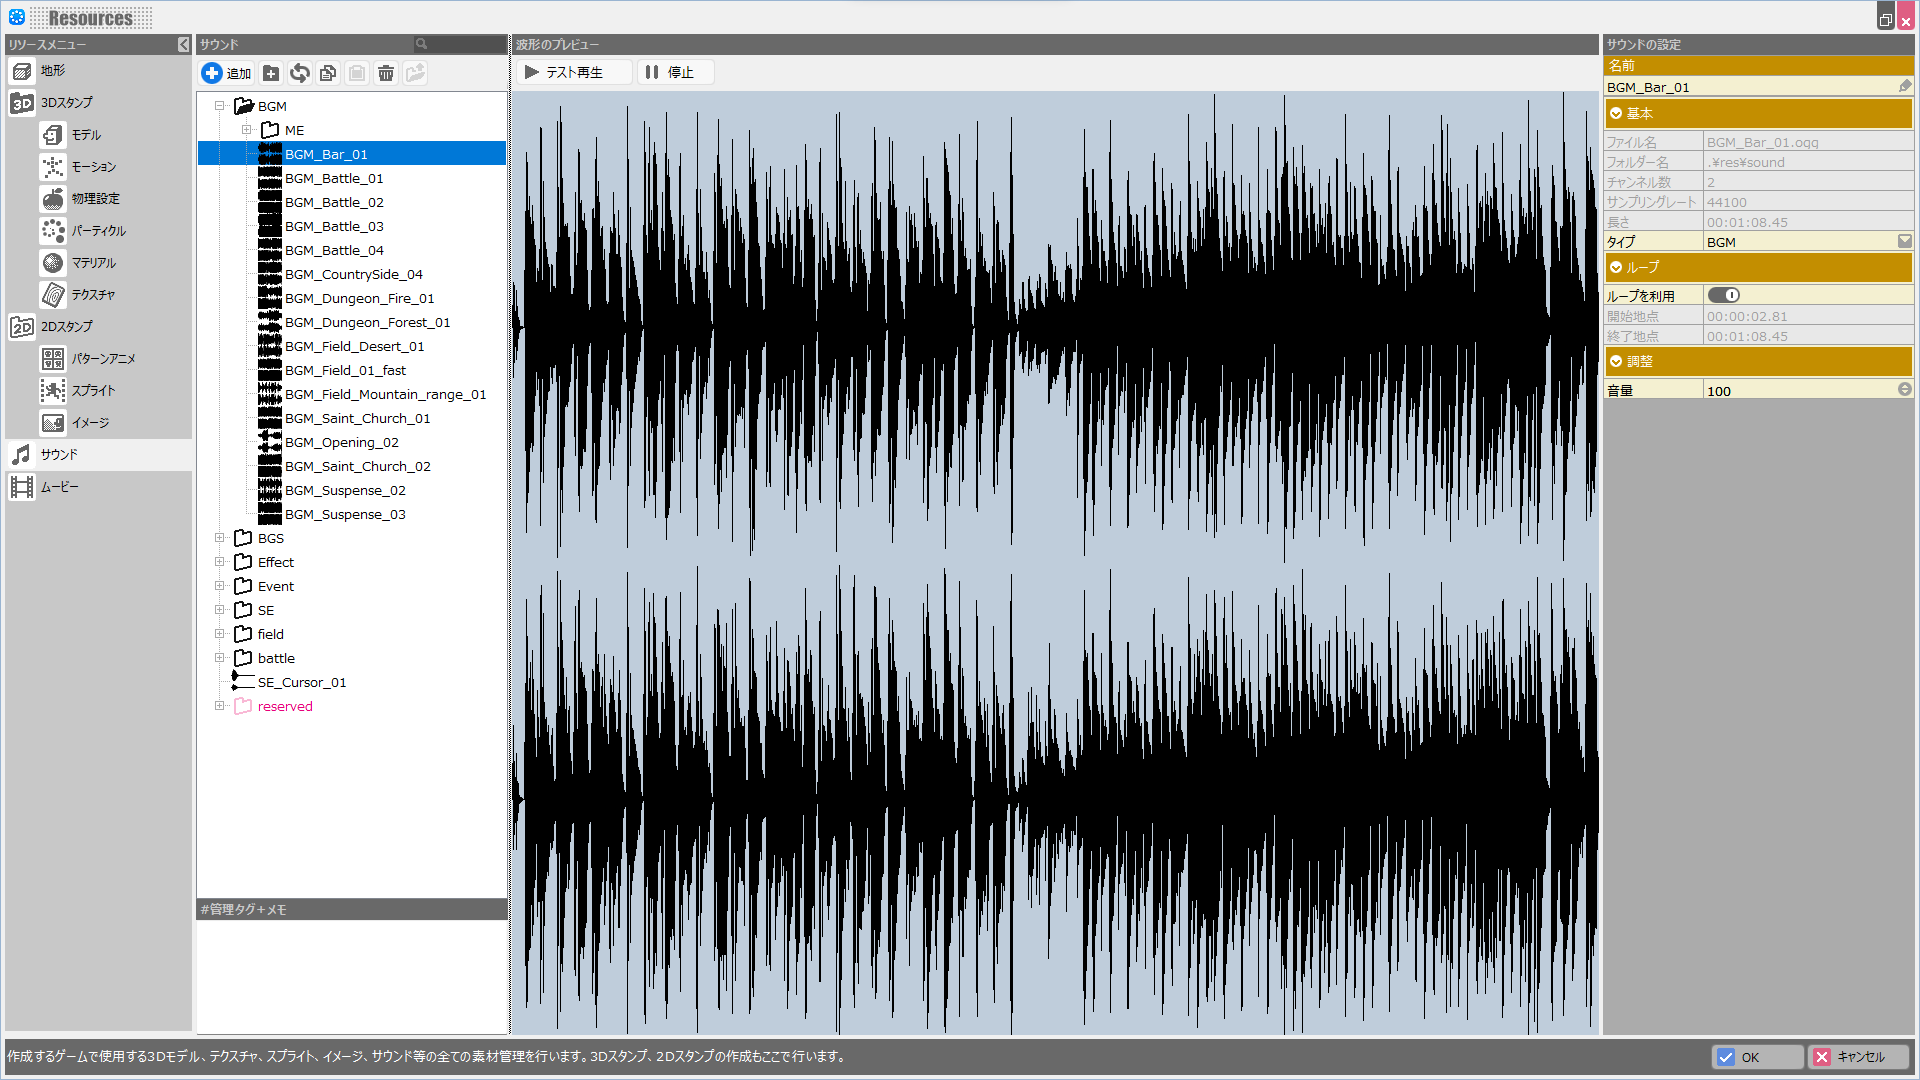Open the タイプ BGM dropdown
1920x1080 pixels.
[1904, 241]
